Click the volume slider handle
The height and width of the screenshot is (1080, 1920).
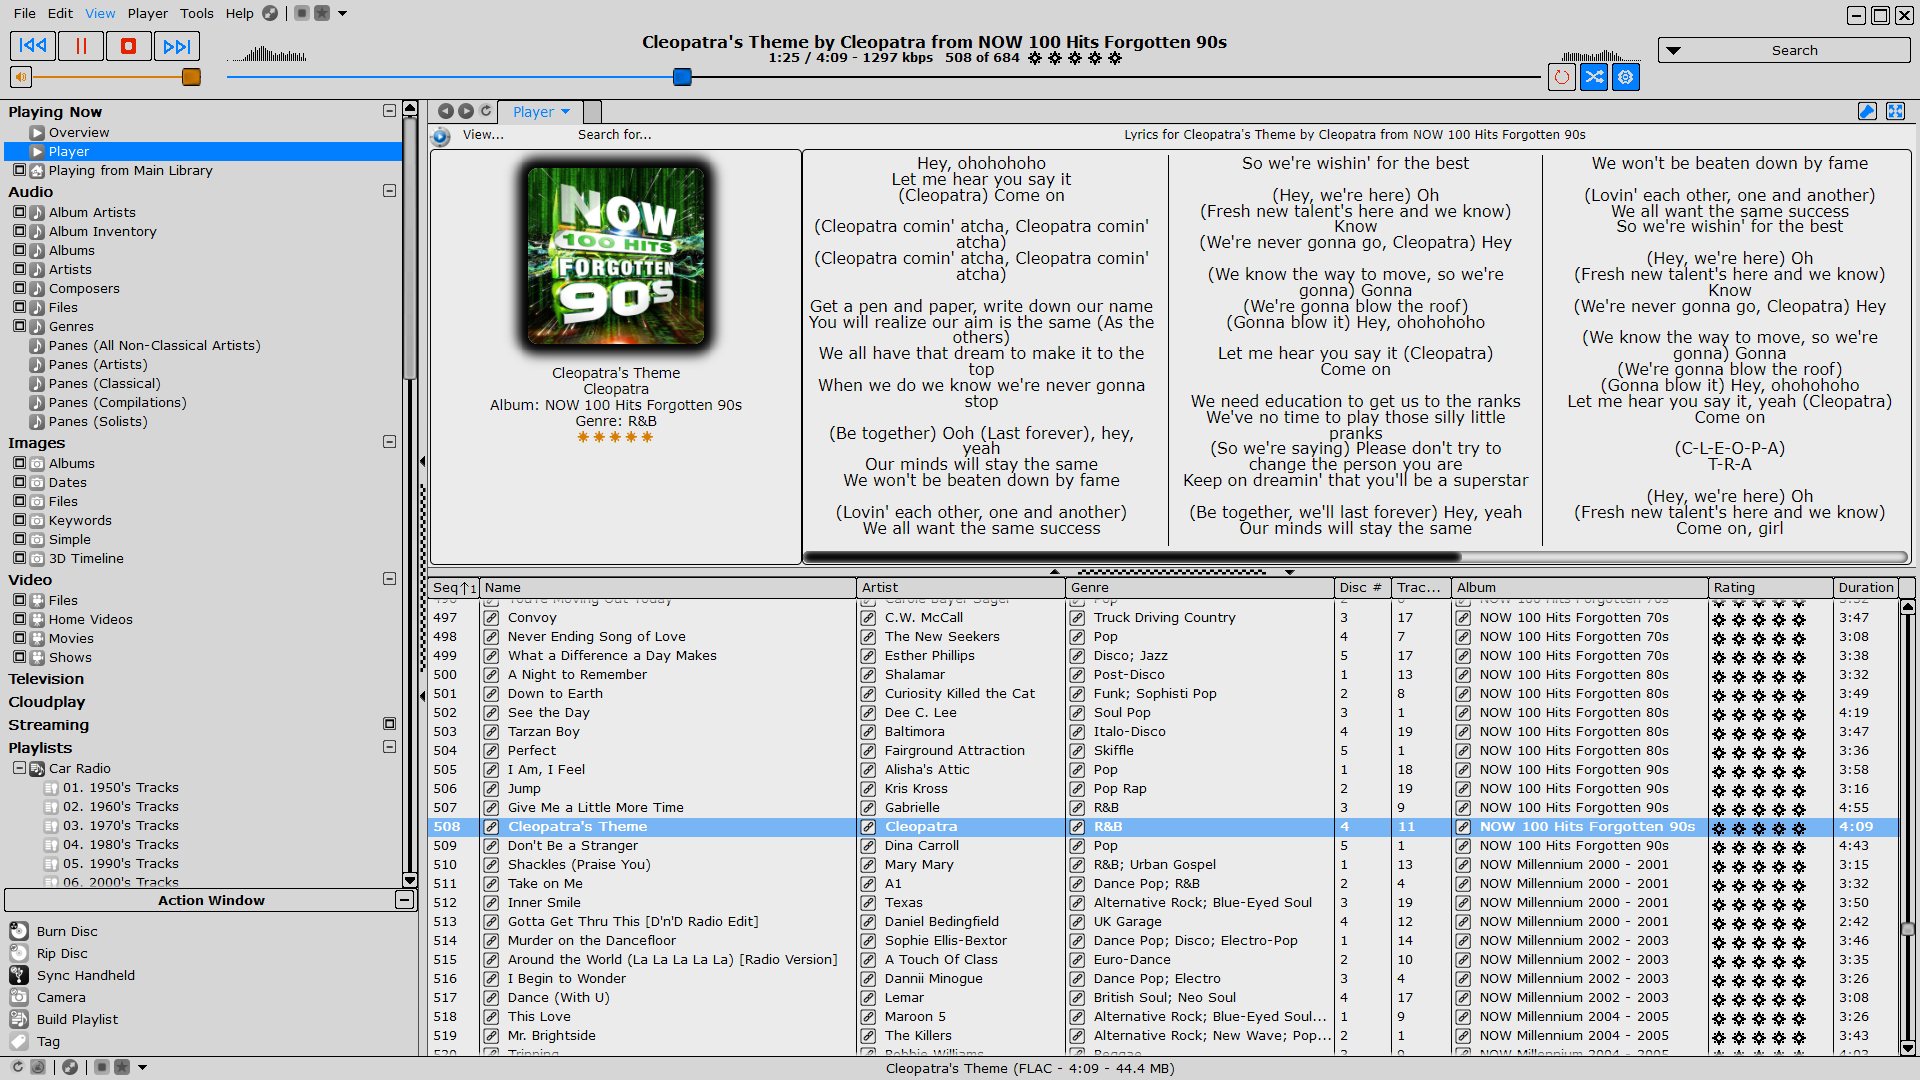(191, 77)
